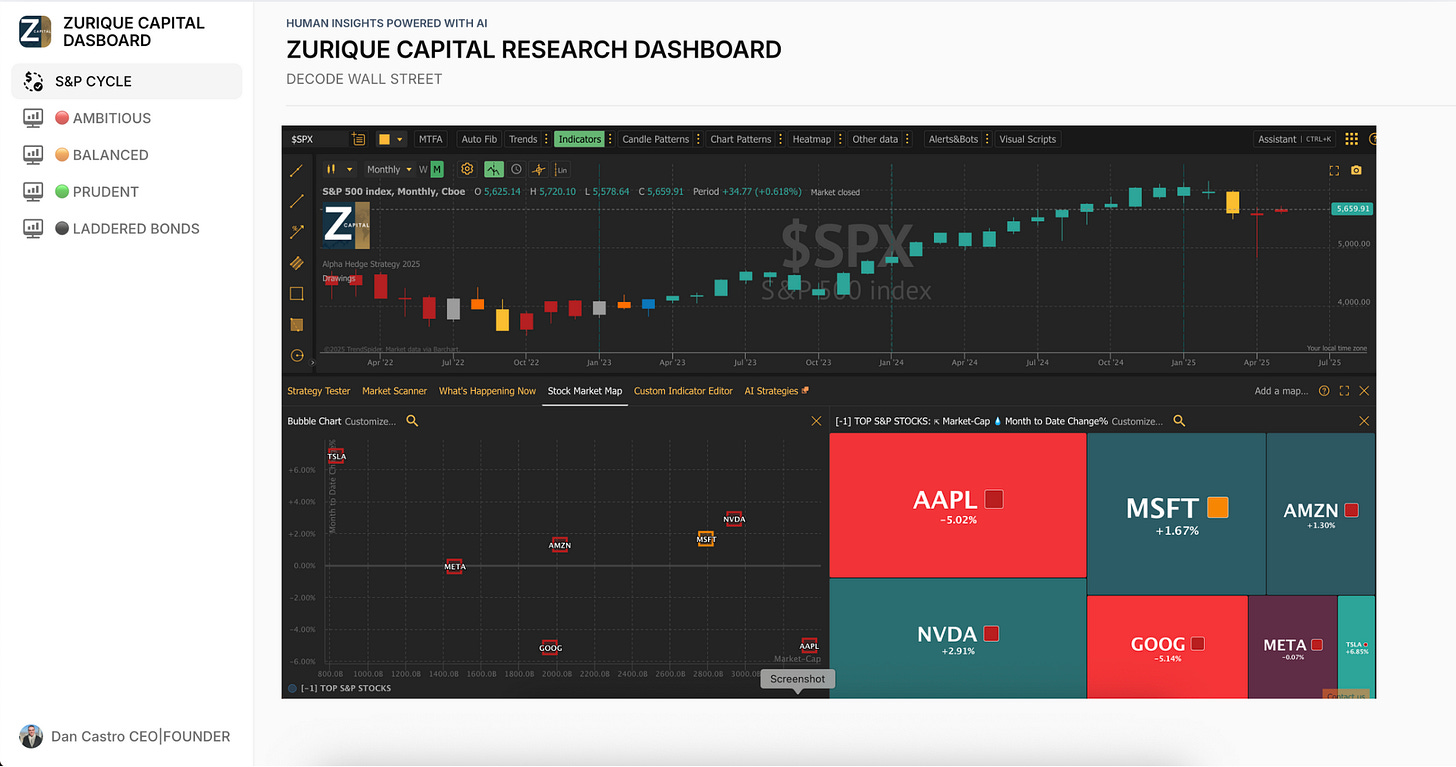1456x767 pixels.
Task: Expand the drawing toolbar small arrow
Action: pos(313,362)
